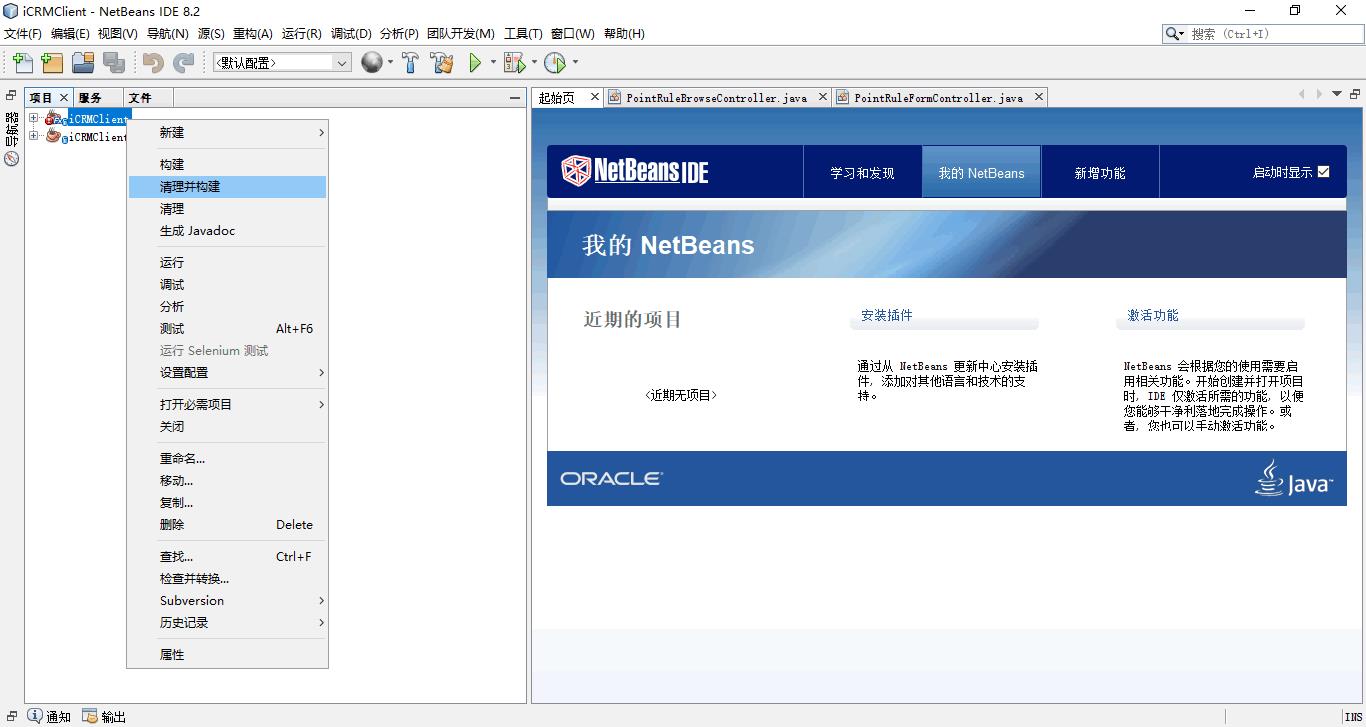Expand the second iCRMClient project node
The height and width of the screenshot is (727, 1366).
34,136
